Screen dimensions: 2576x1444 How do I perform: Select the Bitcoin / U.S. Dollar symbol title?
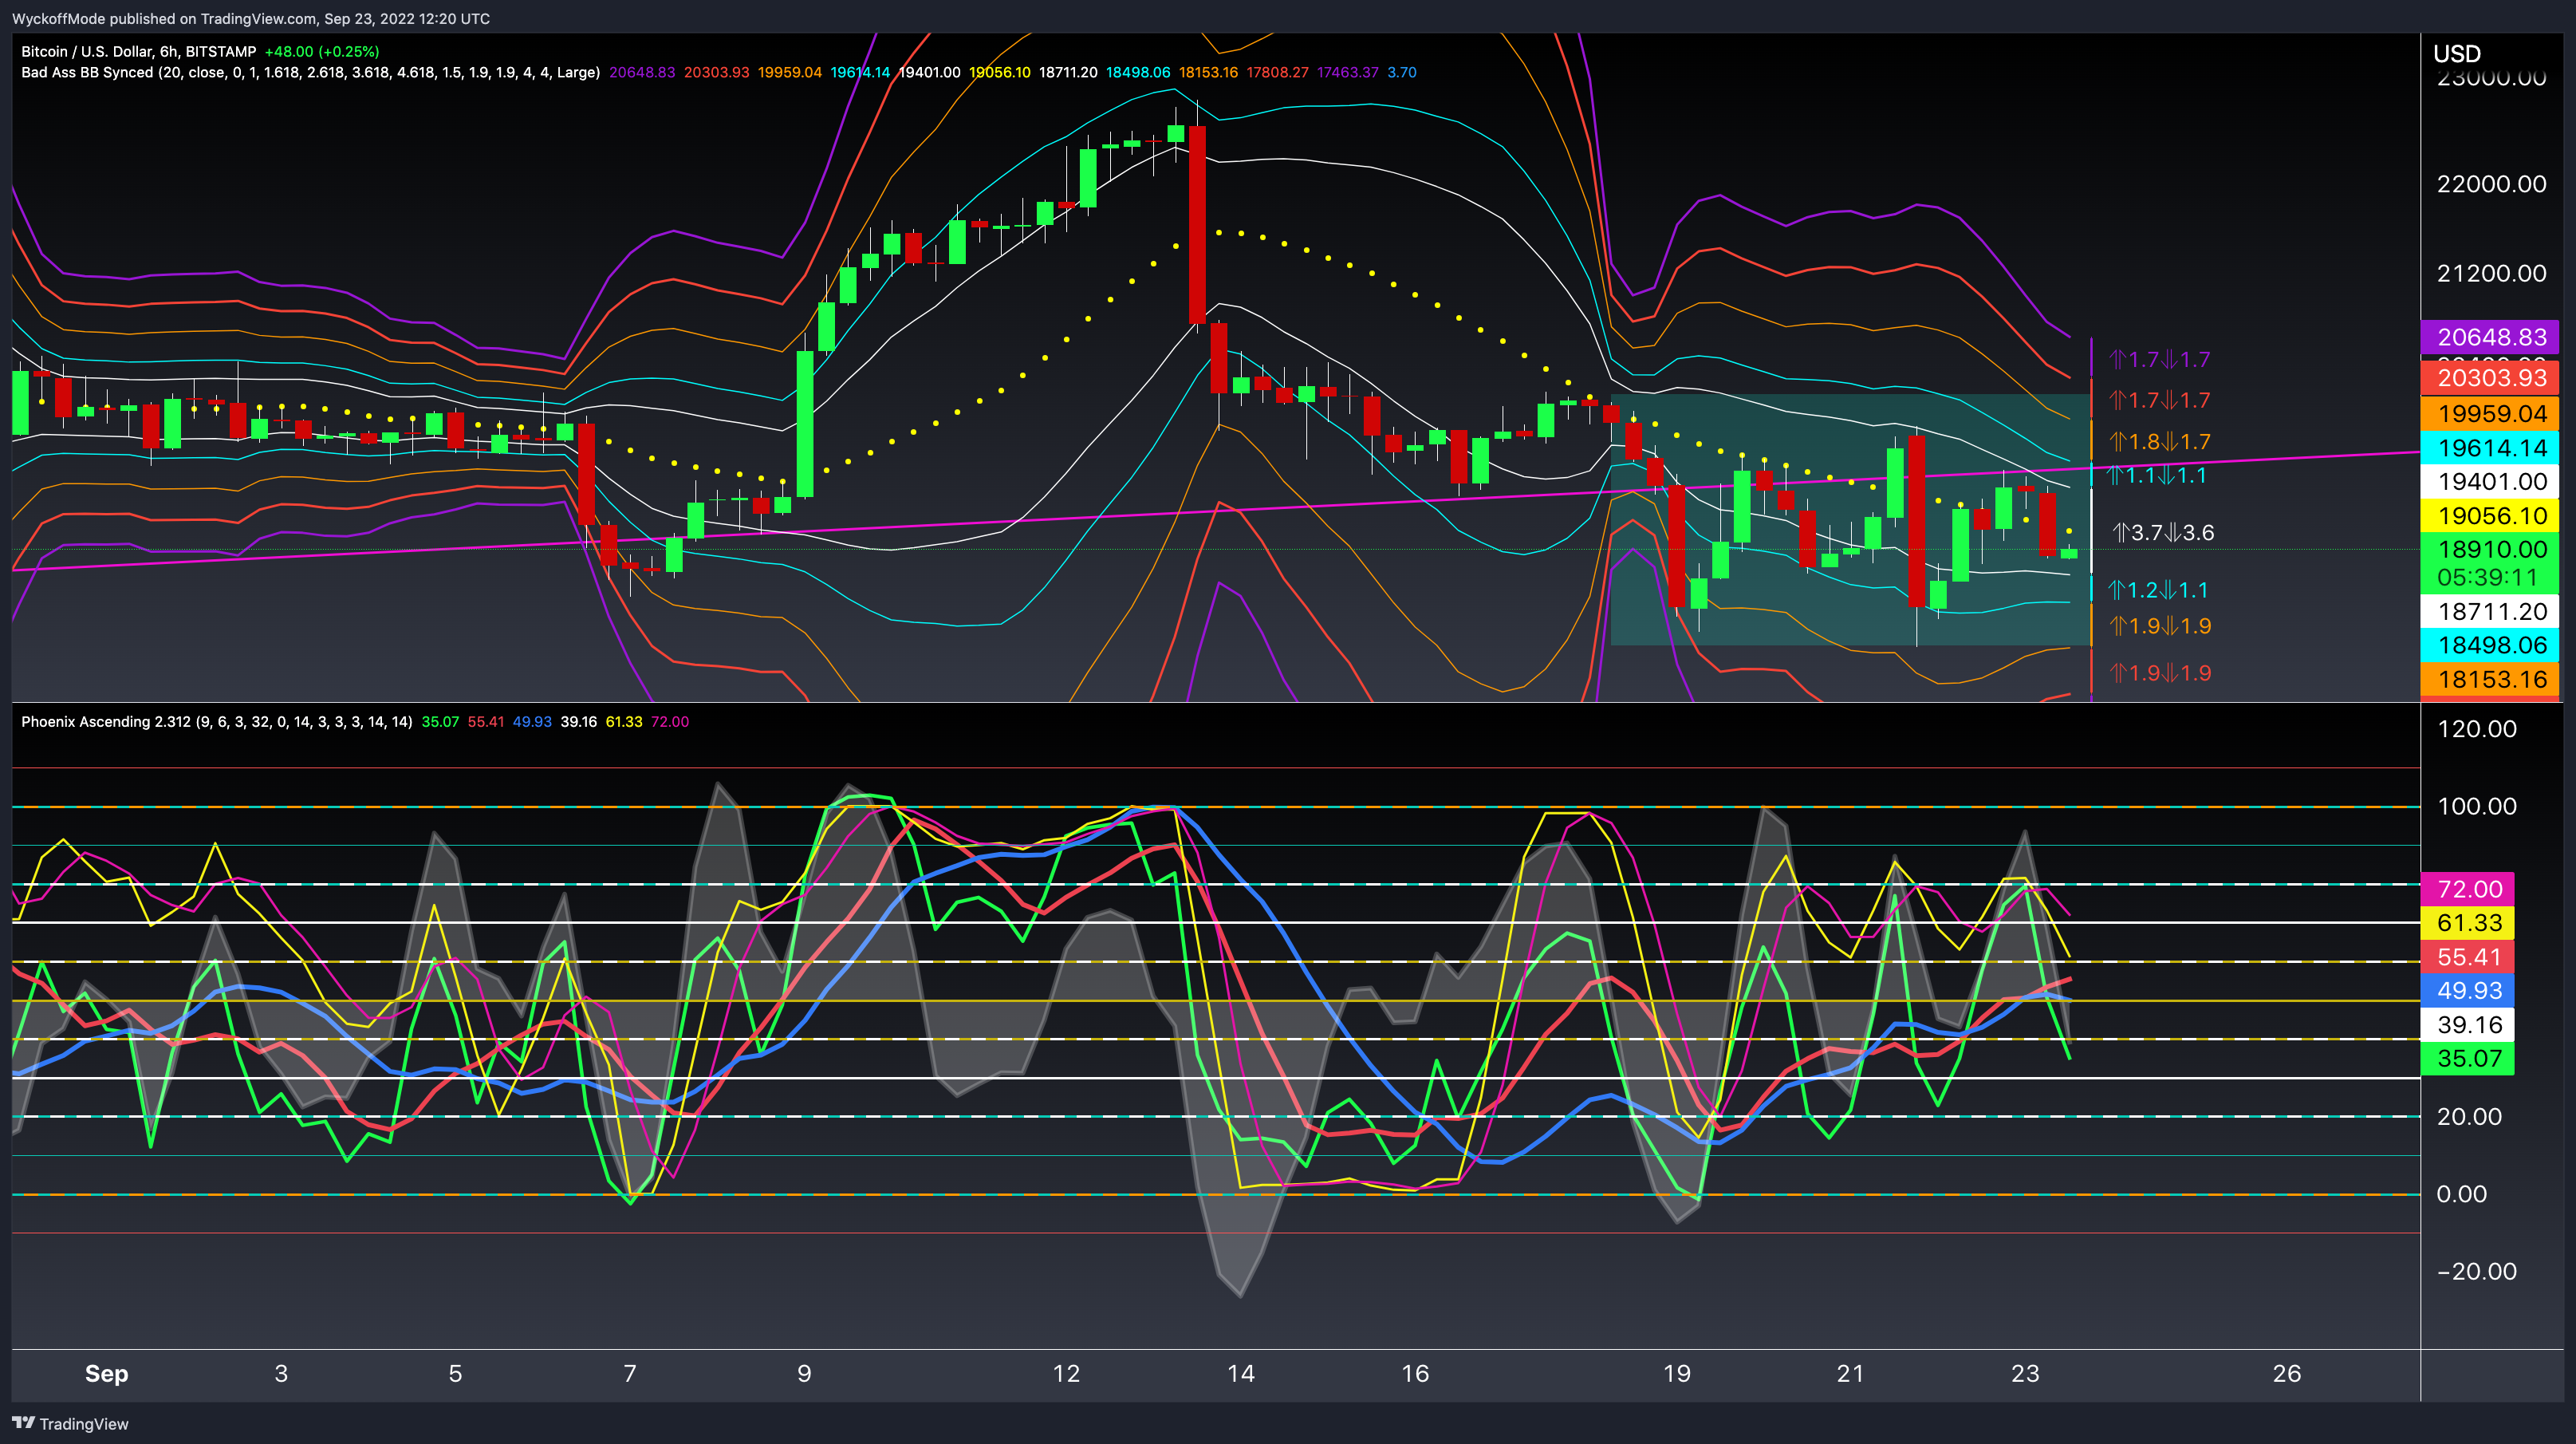[139, 51]
